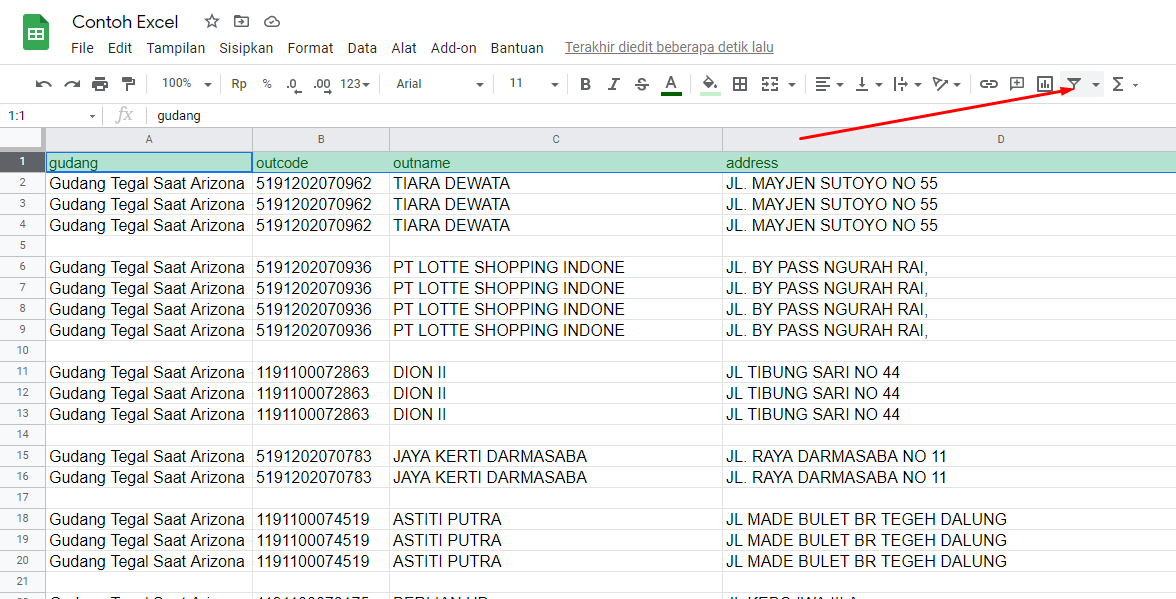Click the Undo icon
Screen dimensions: 1176x599
44,84
